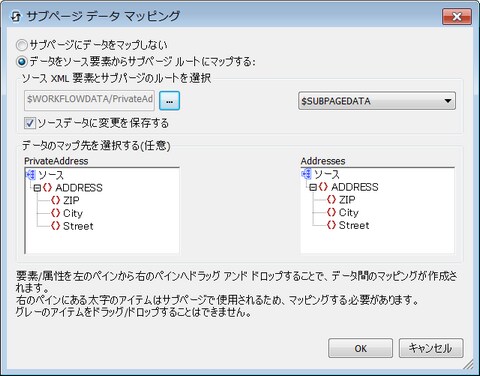Click the キャンセル button
The image size is (480, 376).
(431, 348)
